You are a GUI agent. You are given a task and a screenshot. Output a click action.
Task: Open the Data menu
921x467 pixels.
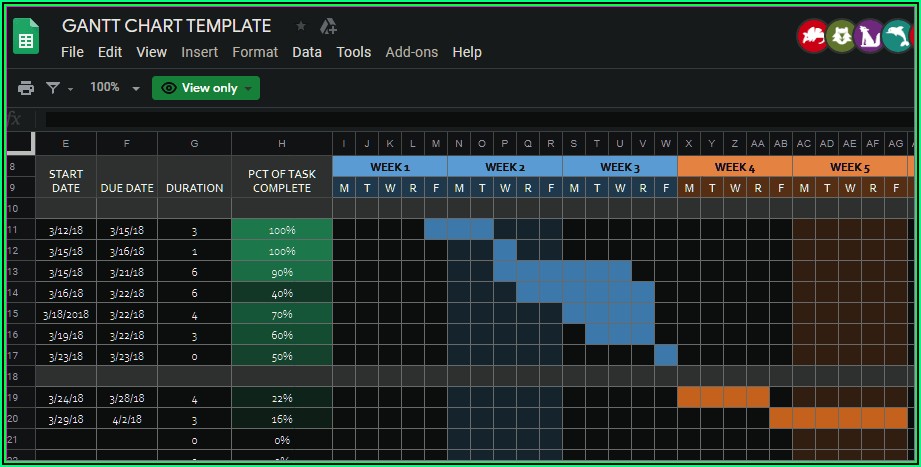[x=307, y=52]
